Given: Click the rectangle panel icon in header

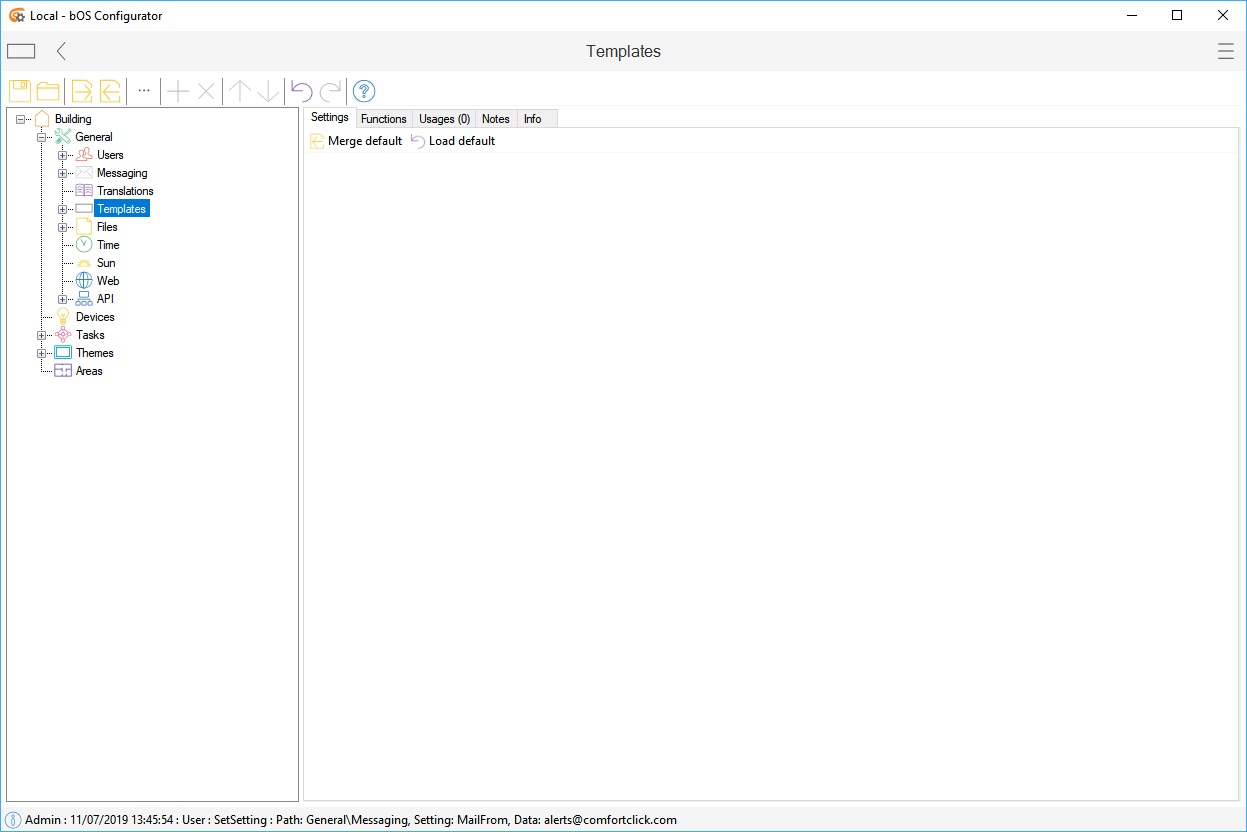Looking at the screenshot, I should tap(21, 51).
